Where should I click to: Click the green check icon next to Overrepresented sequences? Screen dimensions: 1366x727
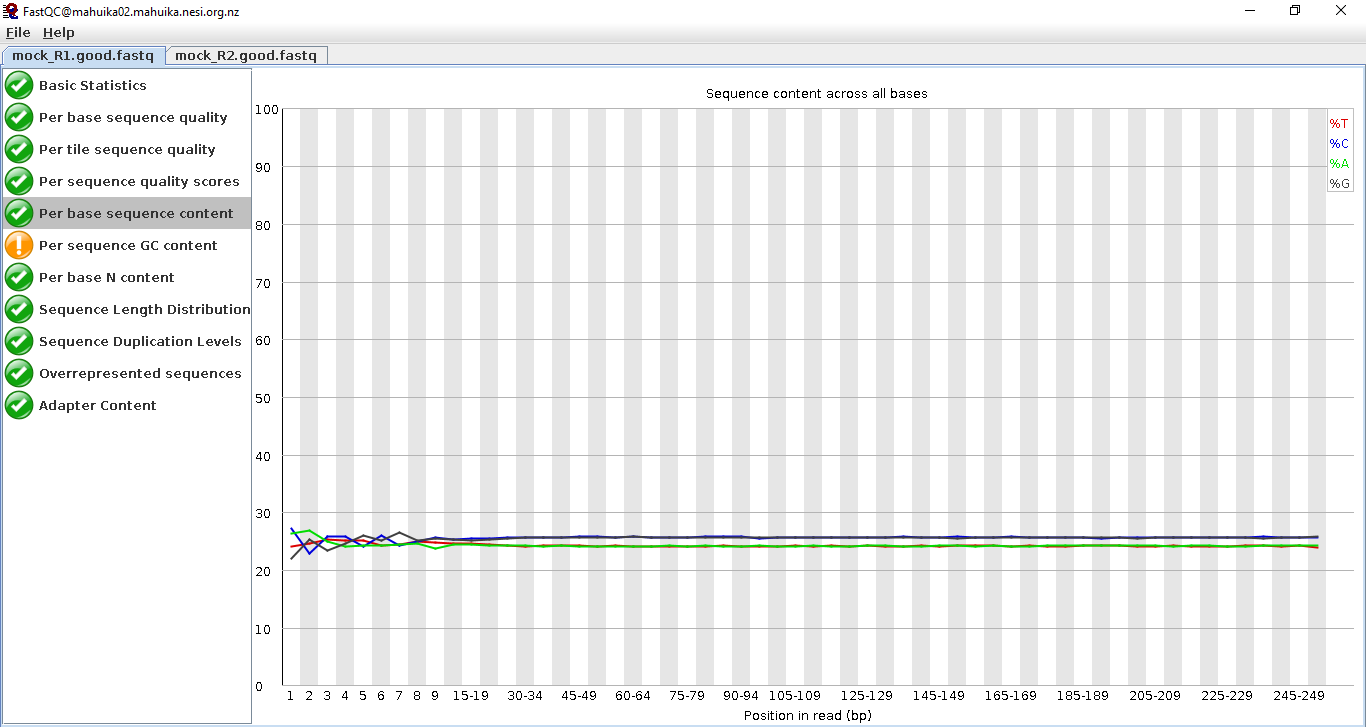coord(19,373)
